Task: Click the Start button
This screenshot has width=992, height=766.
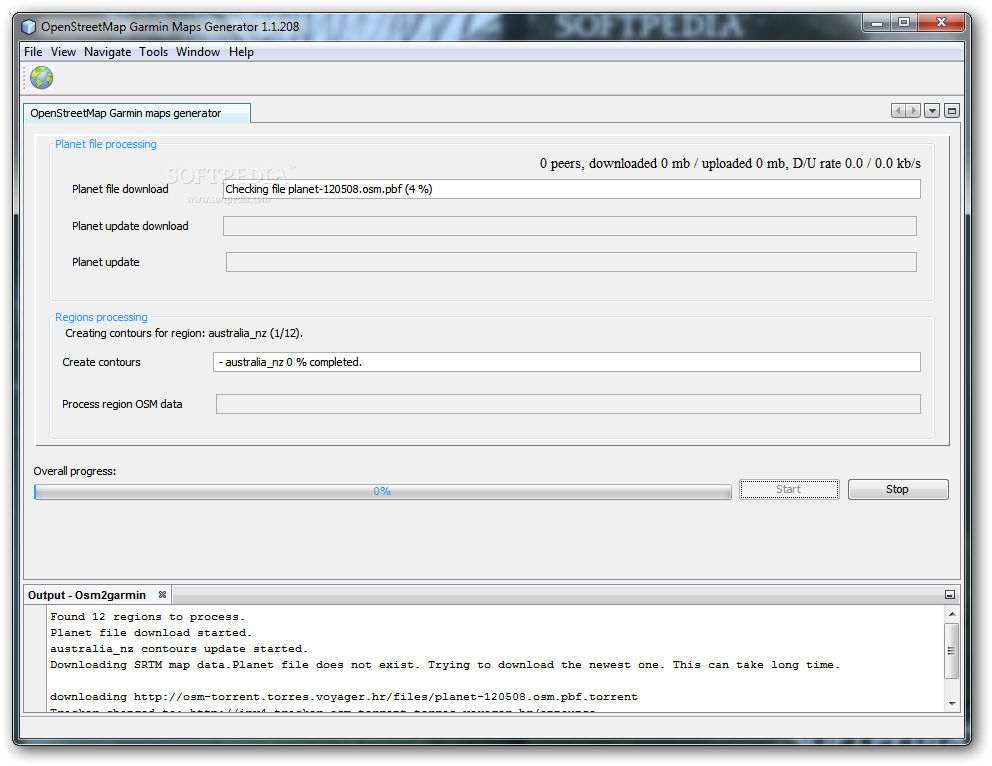Action: click(x=789, y=489)
